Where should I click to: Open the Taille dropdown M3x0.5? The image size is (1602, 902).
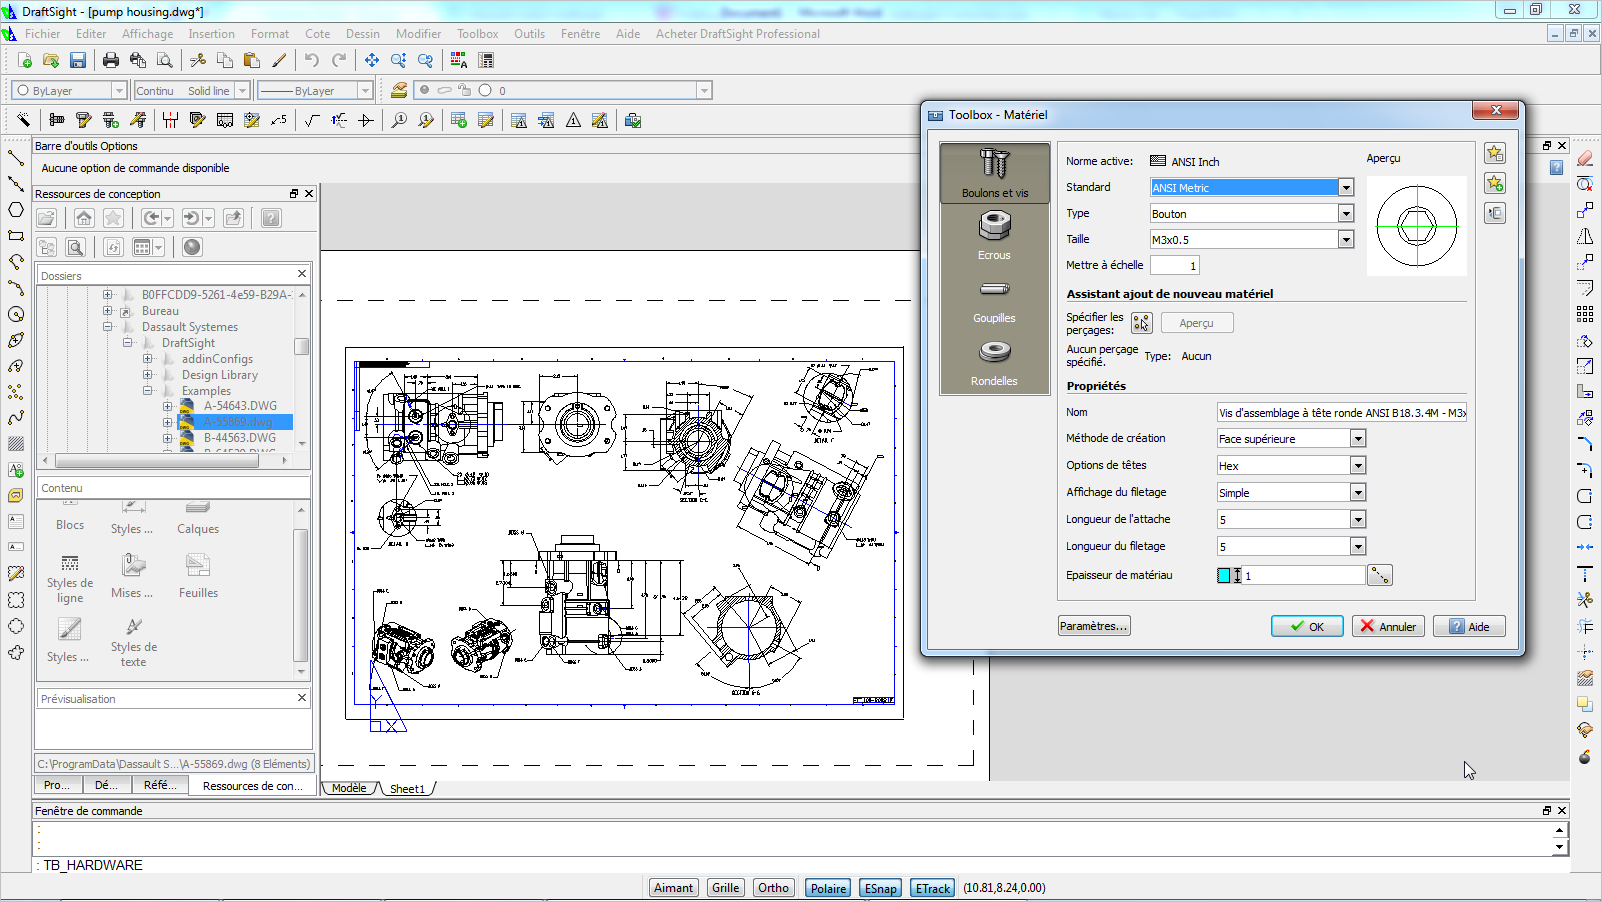tap(1346, 239)
